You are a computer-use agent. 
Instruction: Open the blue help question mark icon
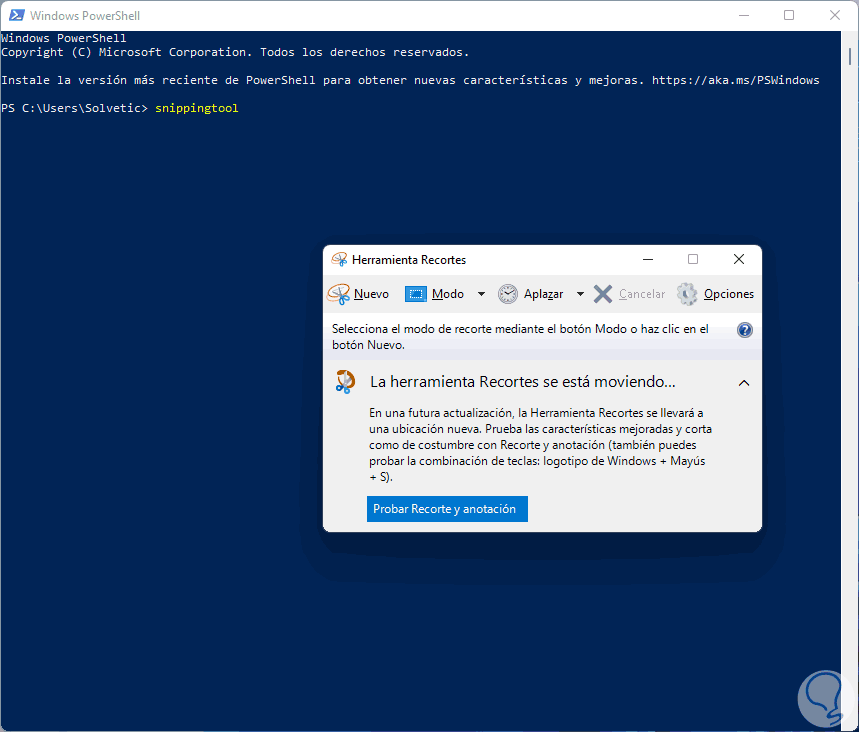pyautogui.click(x=745, y=330)
